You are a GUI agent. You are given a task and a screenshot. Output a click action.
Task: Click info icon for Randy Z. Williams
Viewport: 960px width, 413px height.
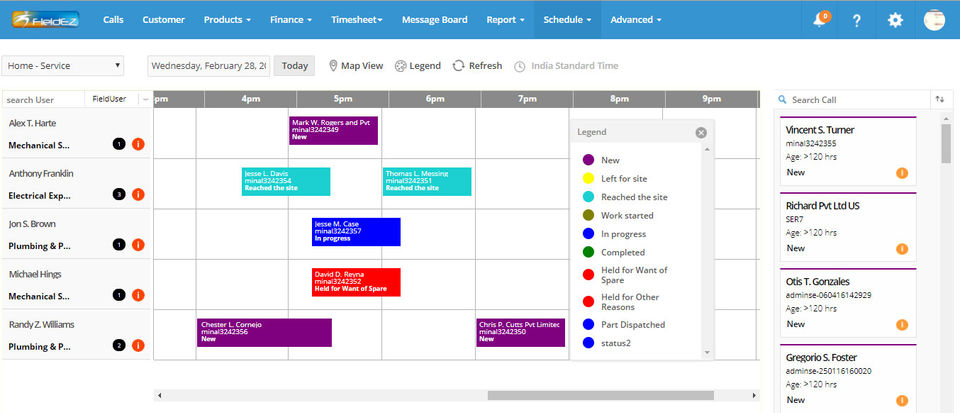(138, 346)
